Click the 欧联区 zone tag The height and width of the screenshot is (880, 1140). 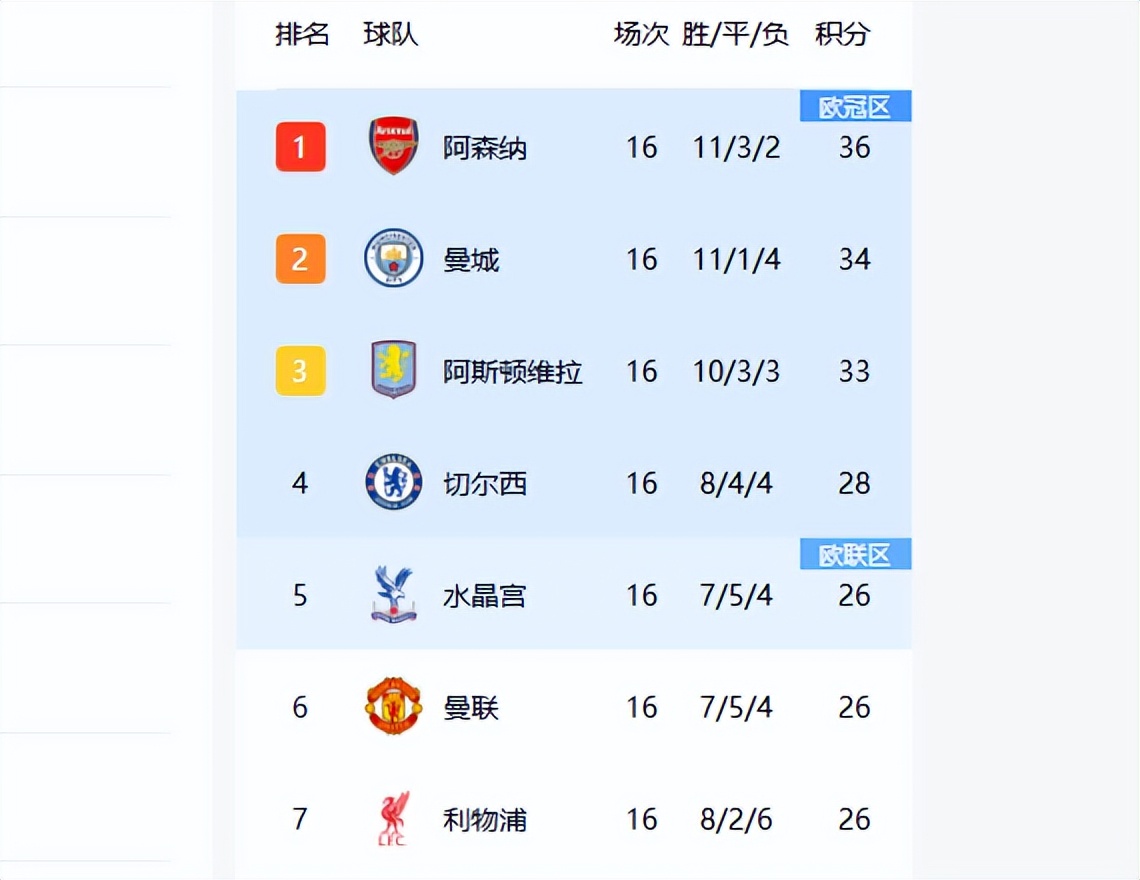(855, 555)
